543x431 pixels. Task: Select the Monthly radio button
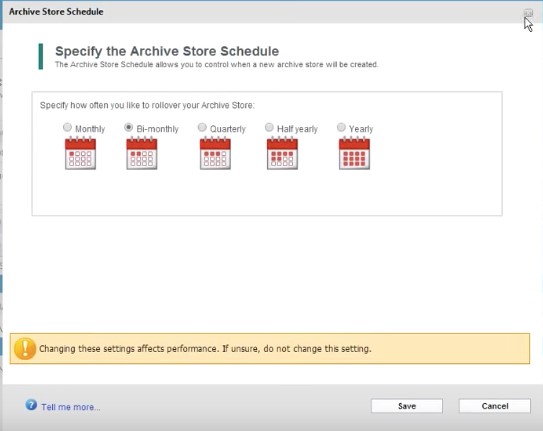point(67,127)
